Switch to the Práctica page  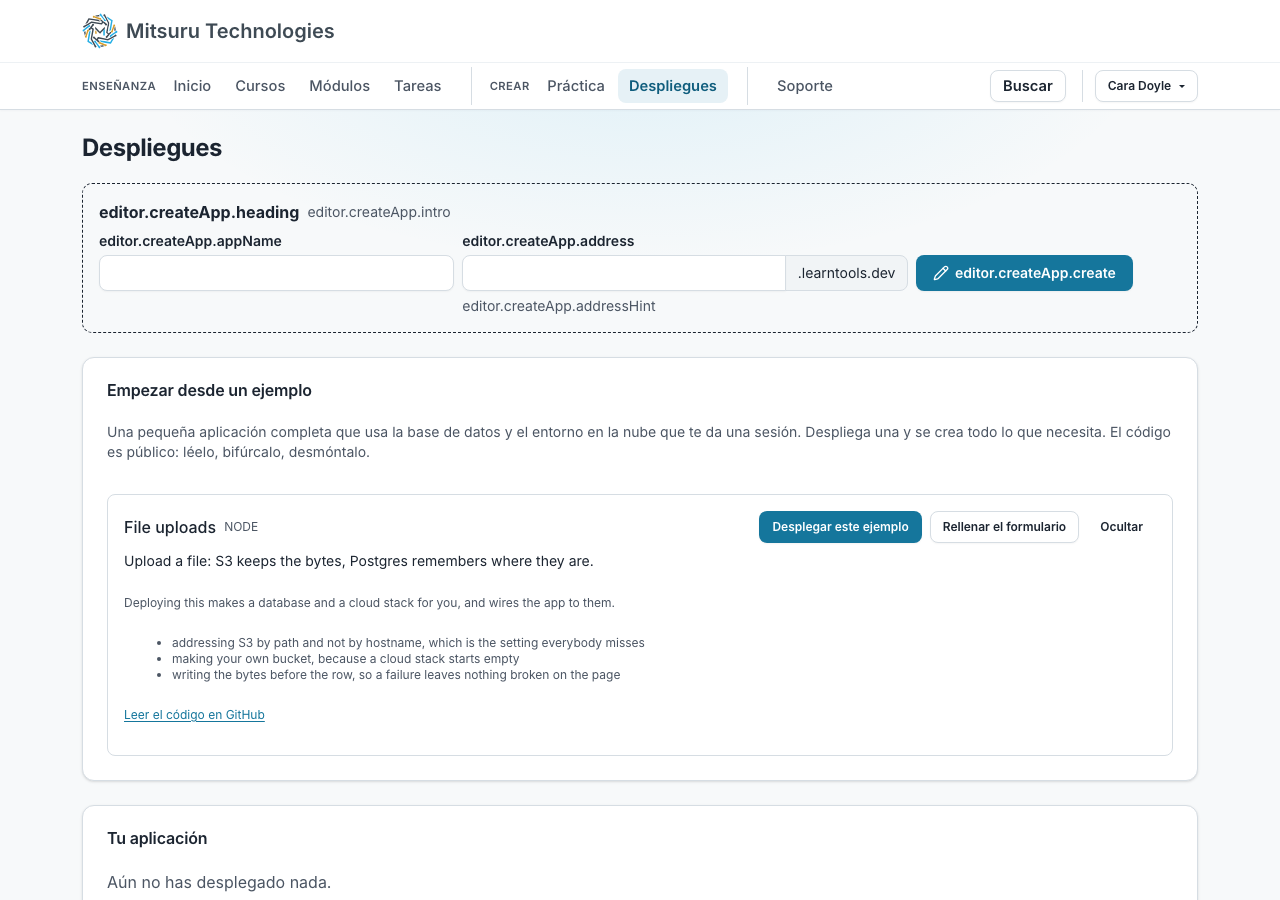click(576, 86)
